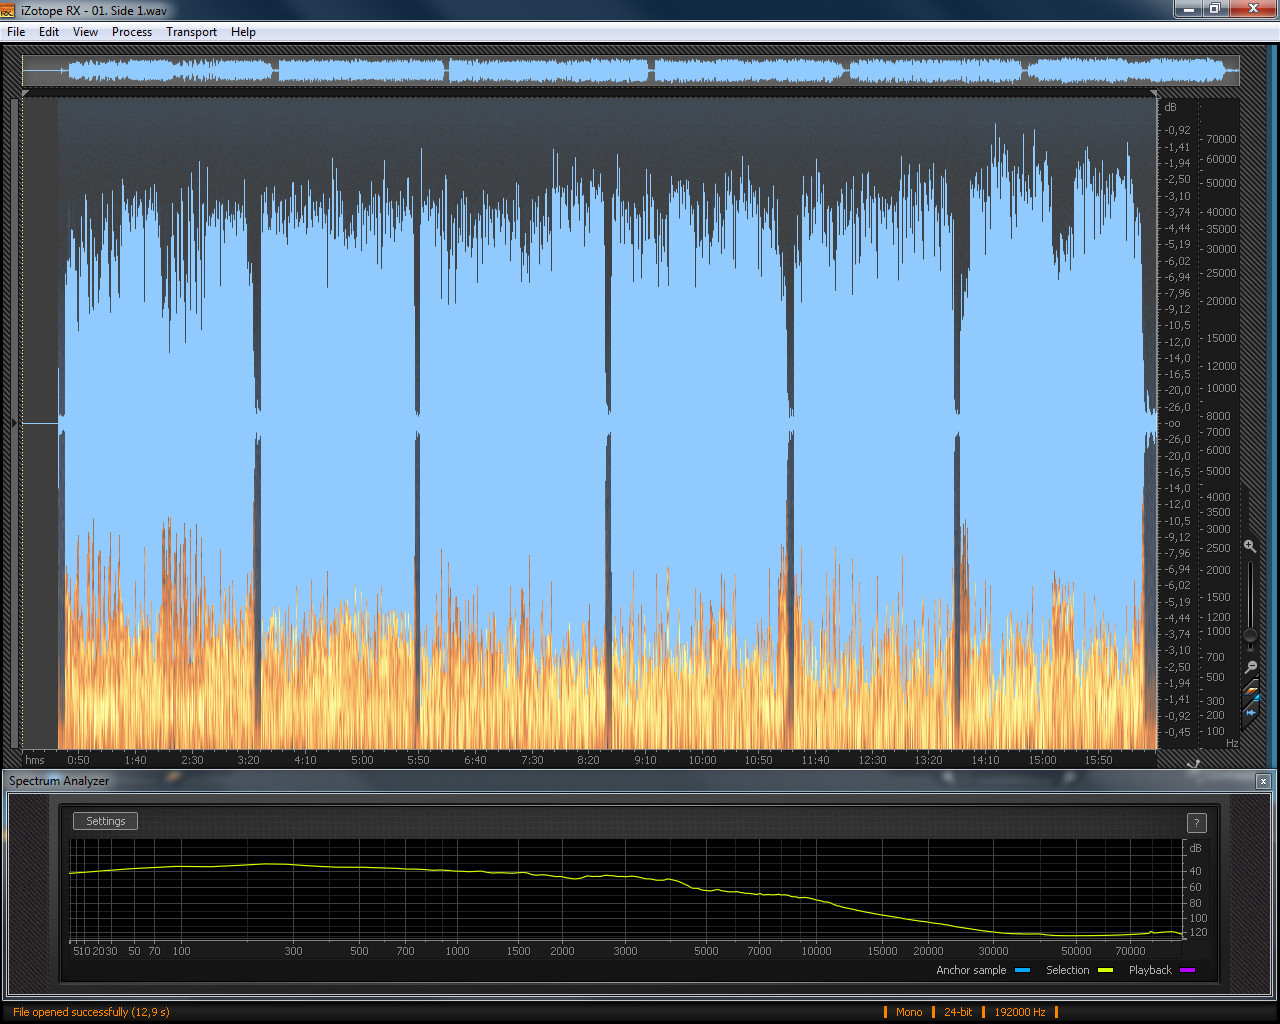Expand the Transport menu

191,32
